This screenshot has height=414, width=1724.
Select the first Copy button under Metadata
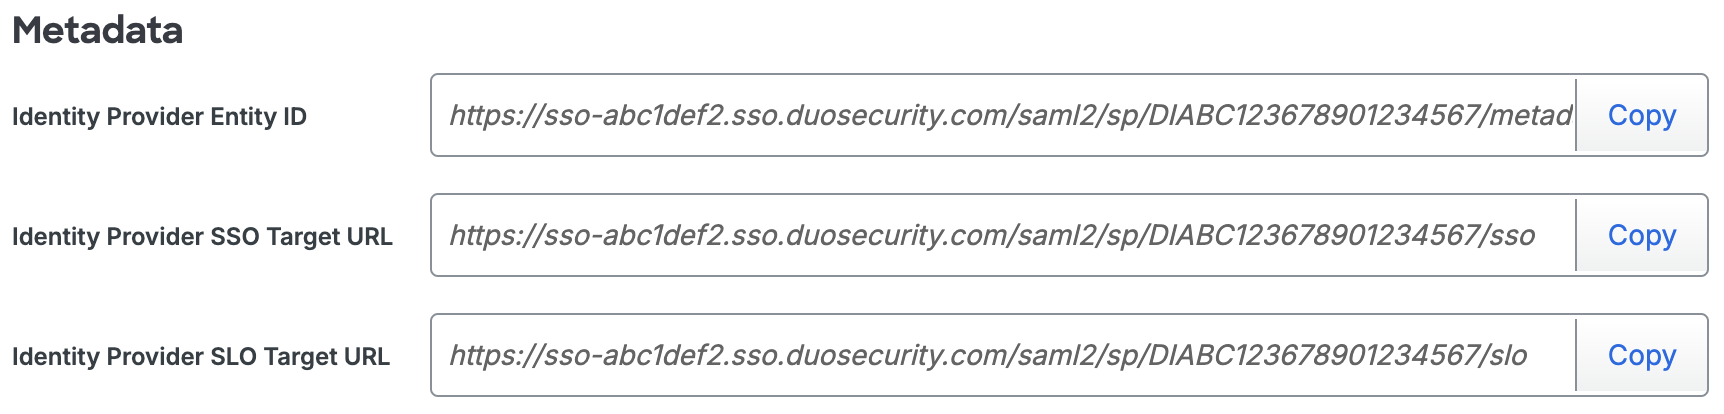pyautogui.click(x=1641, y=115)
